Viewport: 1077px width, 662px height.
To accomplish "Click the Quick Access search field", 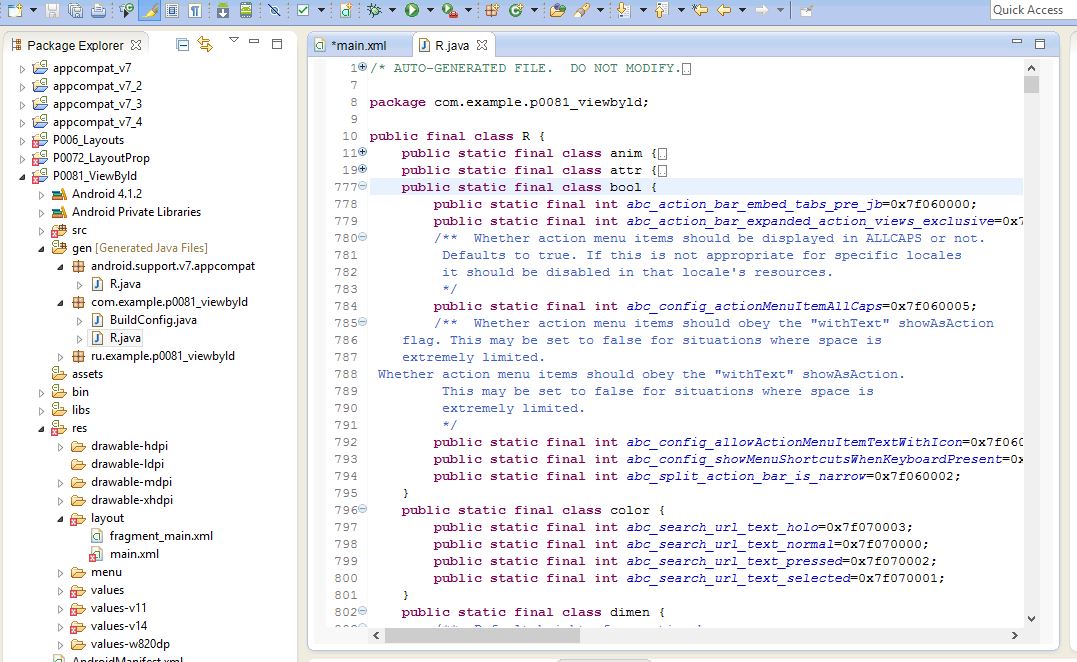I will (x=1032, y=10).
